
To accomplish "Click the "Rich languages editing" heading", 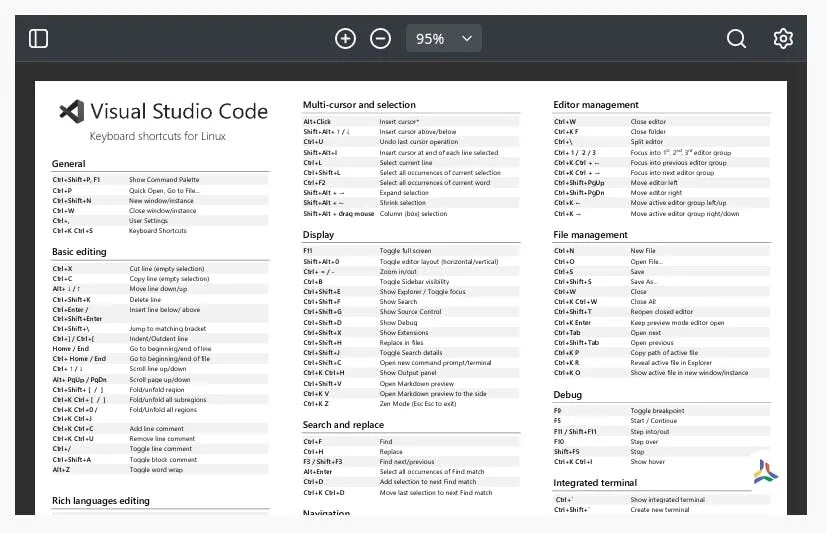I will tap(100, 500).
